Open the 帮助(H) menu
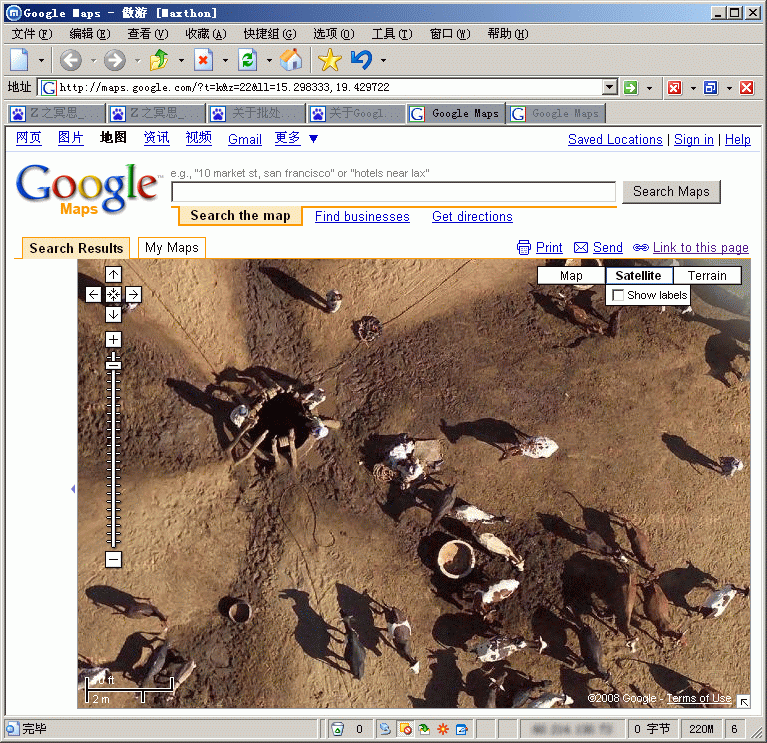Image resolution: width=767 pixels, height=743 pixels. (508, 34)
